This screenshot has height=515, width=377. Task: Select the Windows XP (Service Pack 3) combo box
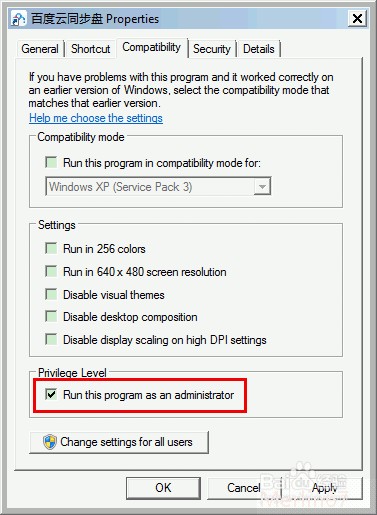[158, 186]
